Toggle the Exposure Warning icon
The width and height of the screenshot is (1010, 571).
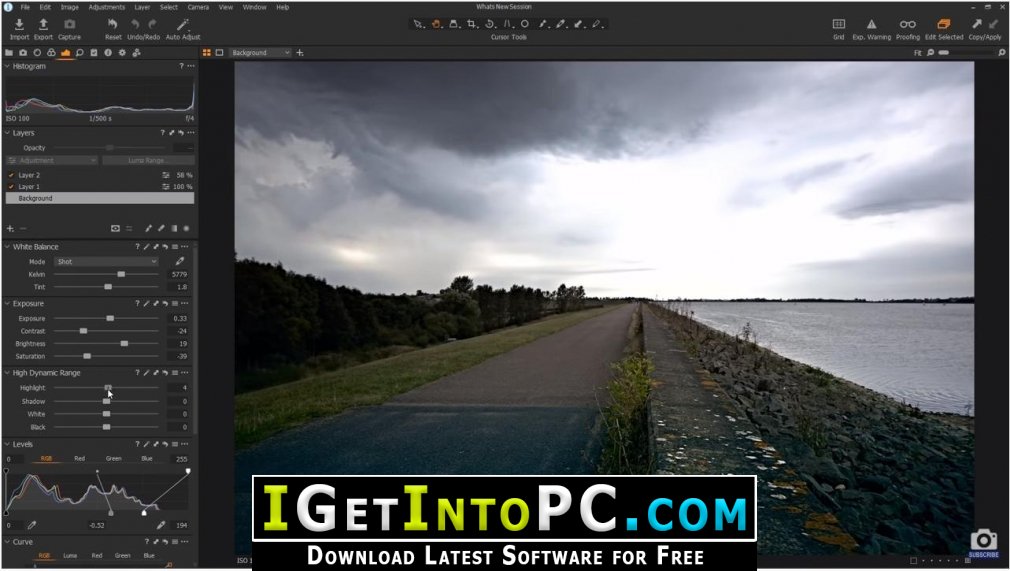(871, 24)
